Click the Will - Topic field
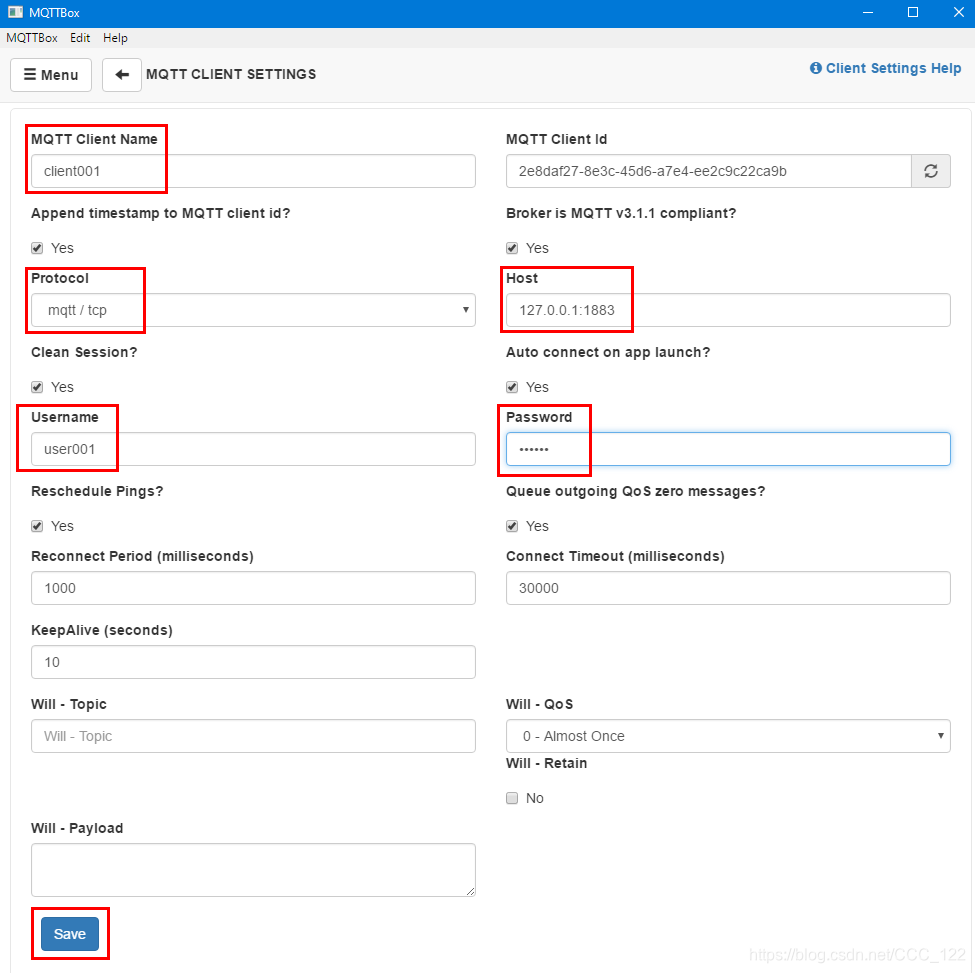Image resolution: width=975 pixels, height=973 pixels. [x=253, y=736]
